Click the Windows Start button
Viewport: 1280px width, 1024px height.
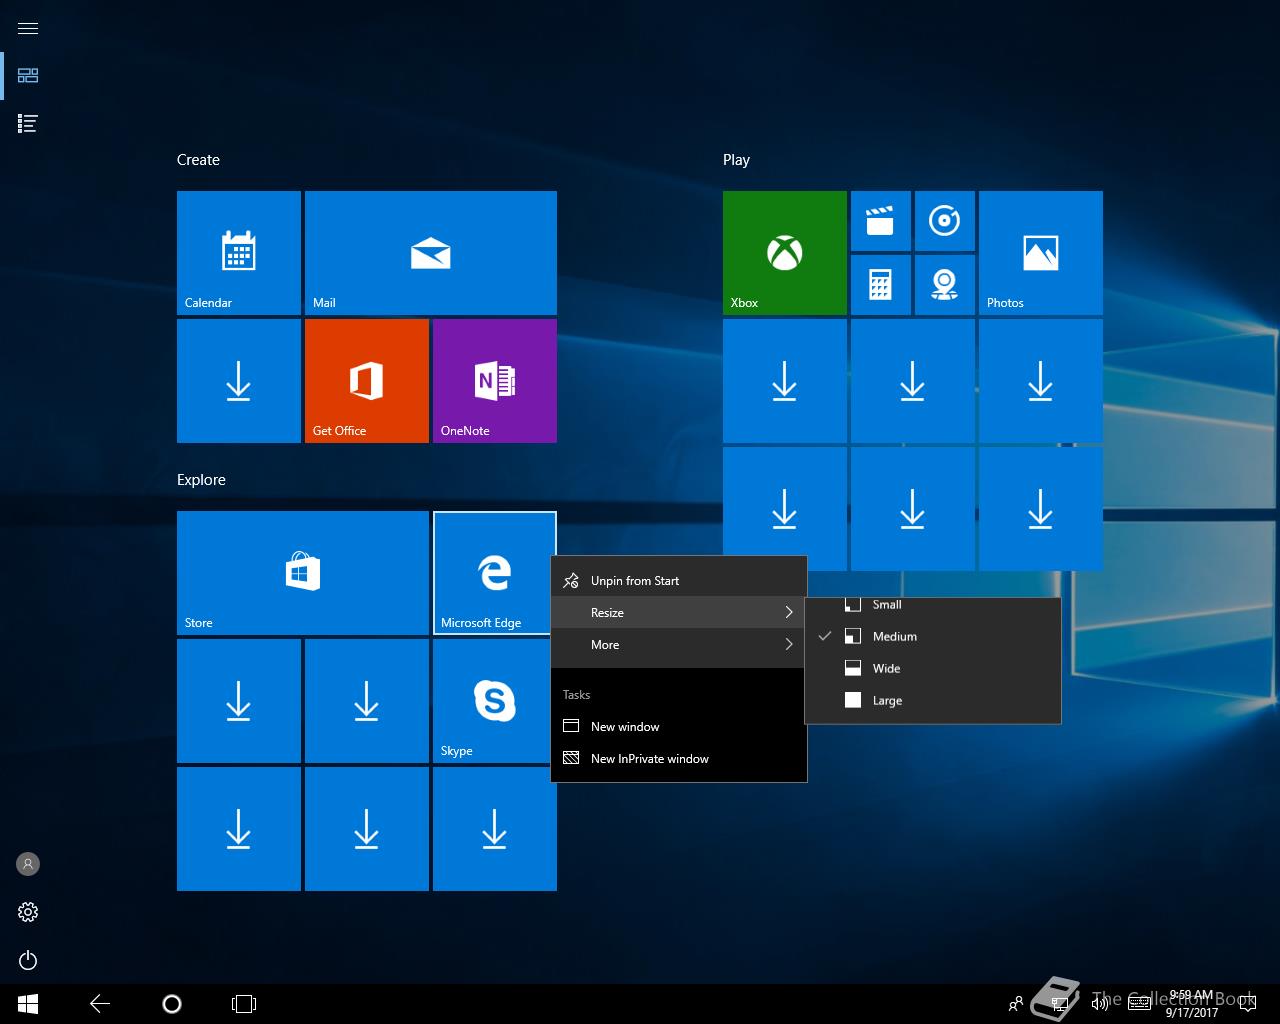tap(28, 1004)
